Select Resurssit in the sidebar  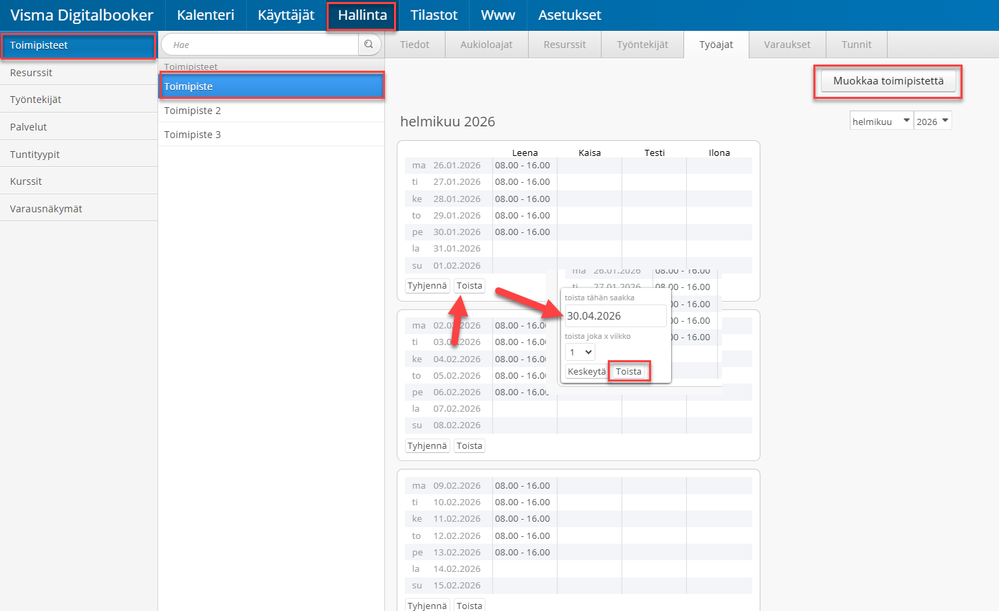coord(78,73)
